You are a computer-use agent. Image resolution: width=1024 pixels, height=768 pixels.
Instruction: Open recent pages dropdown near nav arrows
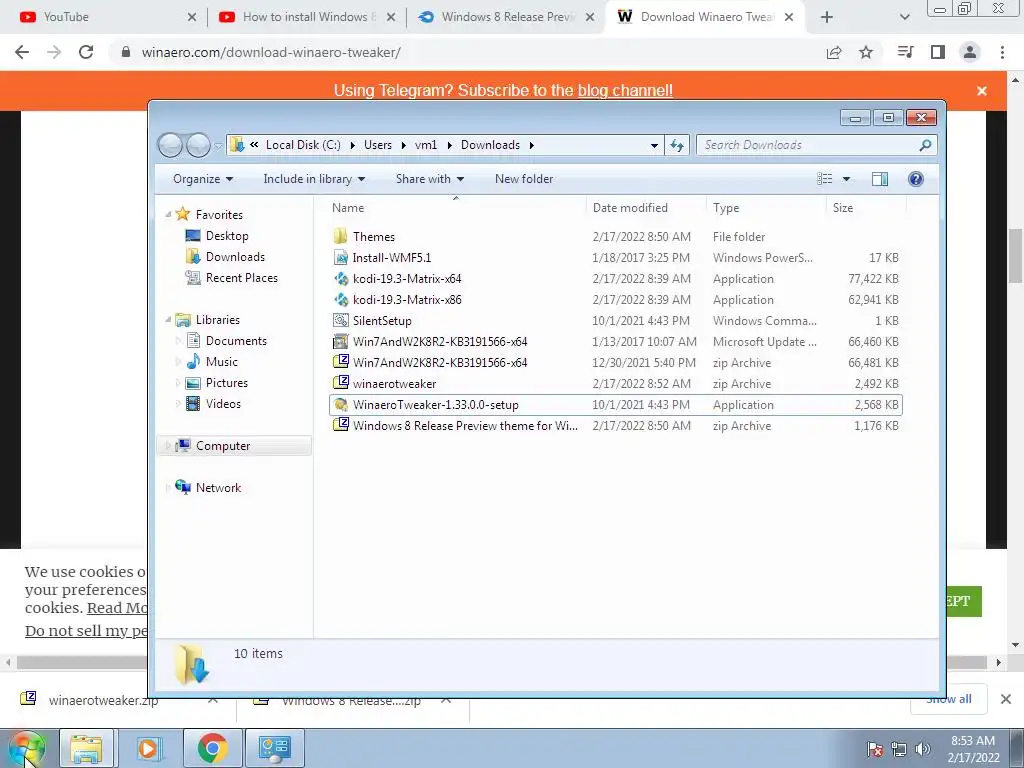[218, 145]
